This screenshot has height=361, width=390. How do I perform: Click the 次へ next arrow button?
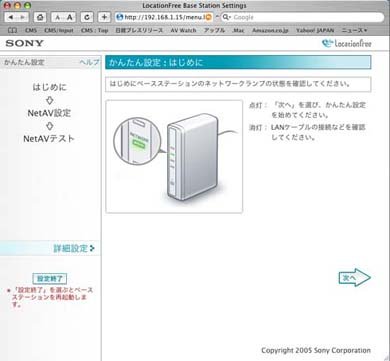point(355,277)
